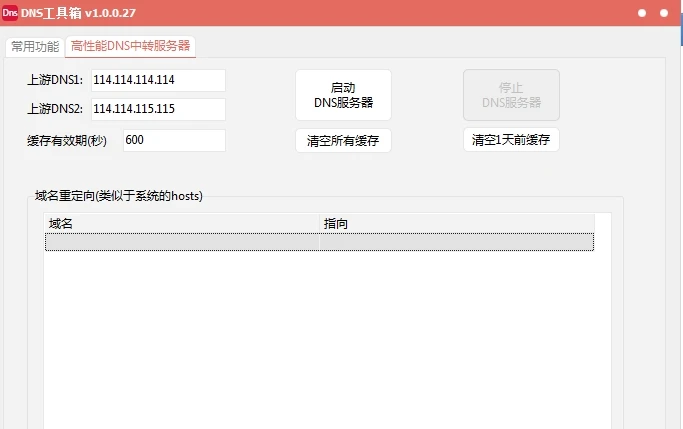Edit the 缓存有效期(秒) value field
The height and width of the screenshot is (429, 683).
[x=173, y=141]
